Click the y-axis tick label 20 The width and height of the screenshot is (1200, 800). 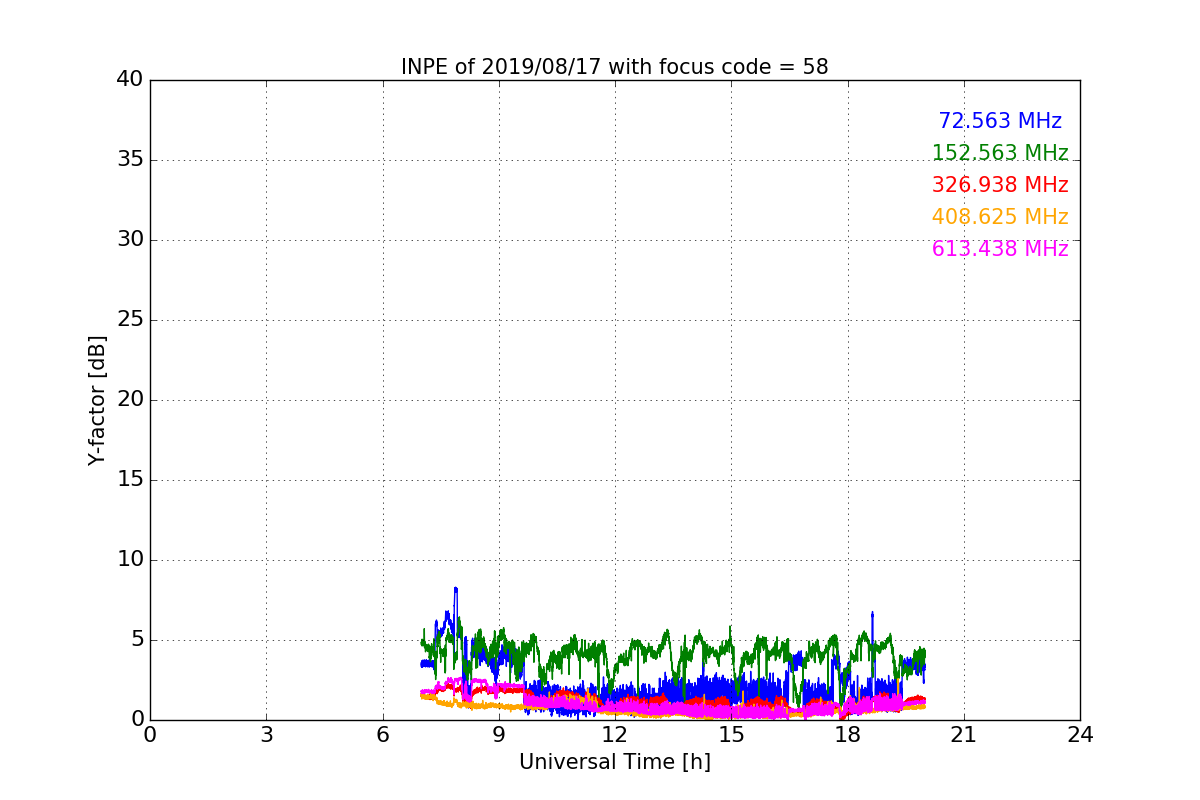130,400
